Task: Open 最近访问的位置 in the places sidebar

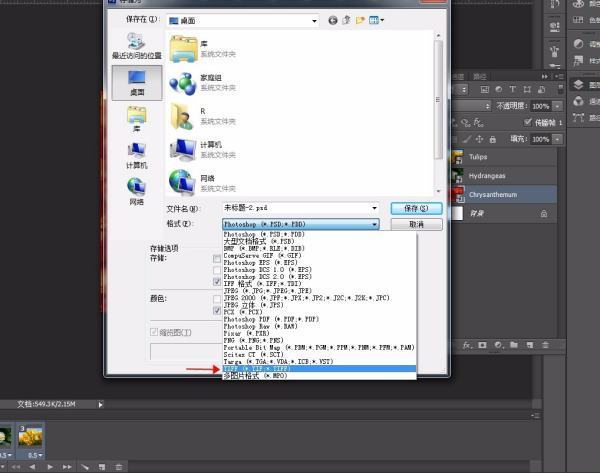Action: pos(136,44)
